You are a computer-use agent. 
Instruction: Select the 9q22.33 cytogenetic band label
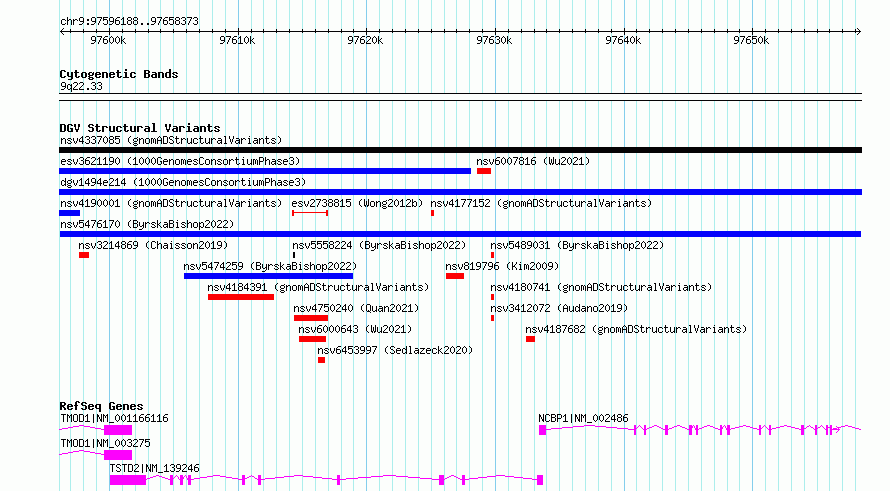pyautogui.click(x=81, y=86)
